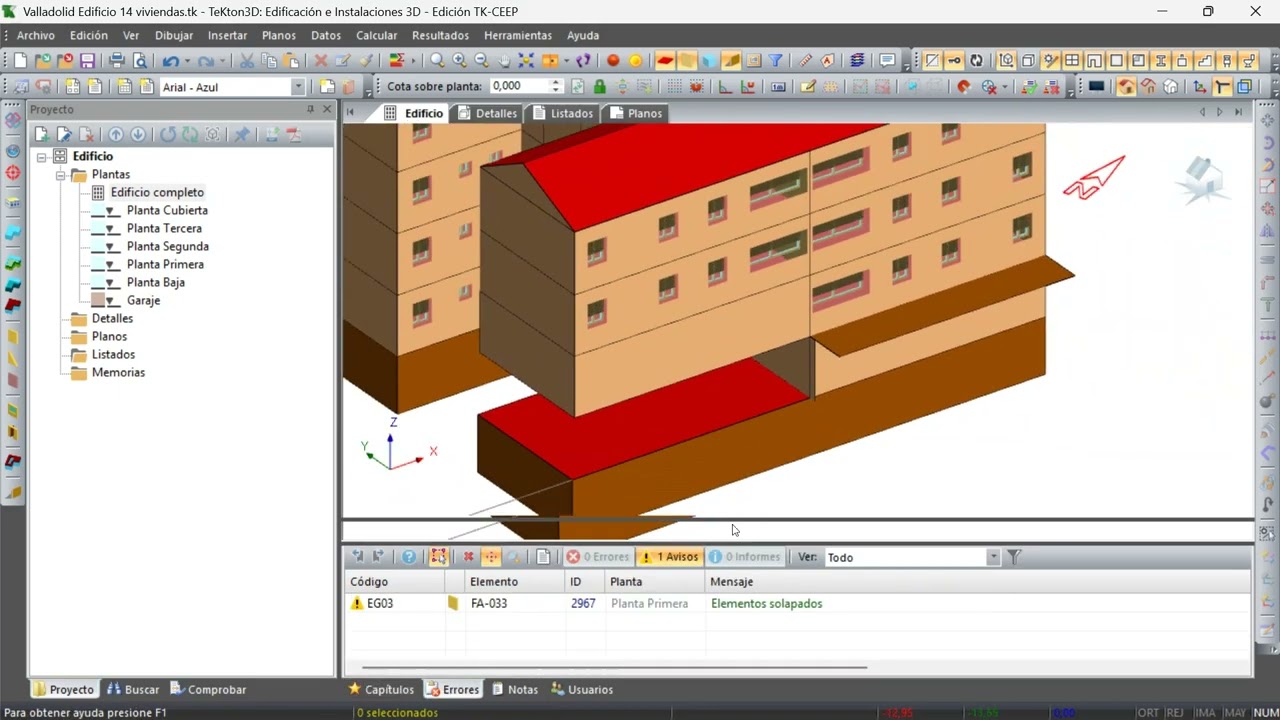Screen dimensions: 1280x720
Task: Toggle the 0 Informes filter button
Action: tap(744, 557)
